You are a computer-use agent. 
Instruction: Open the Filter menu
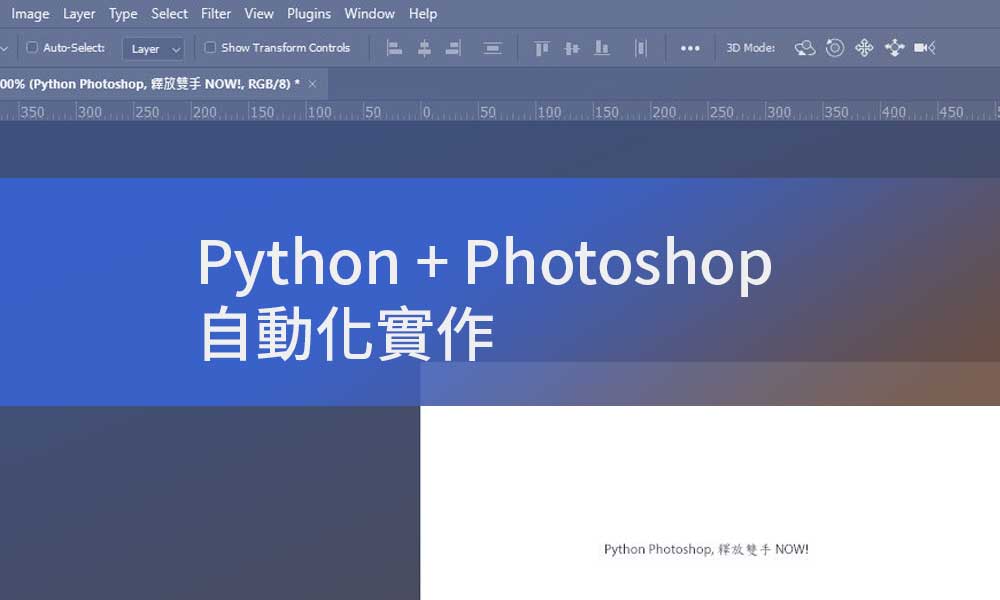(x=215, y=13)
